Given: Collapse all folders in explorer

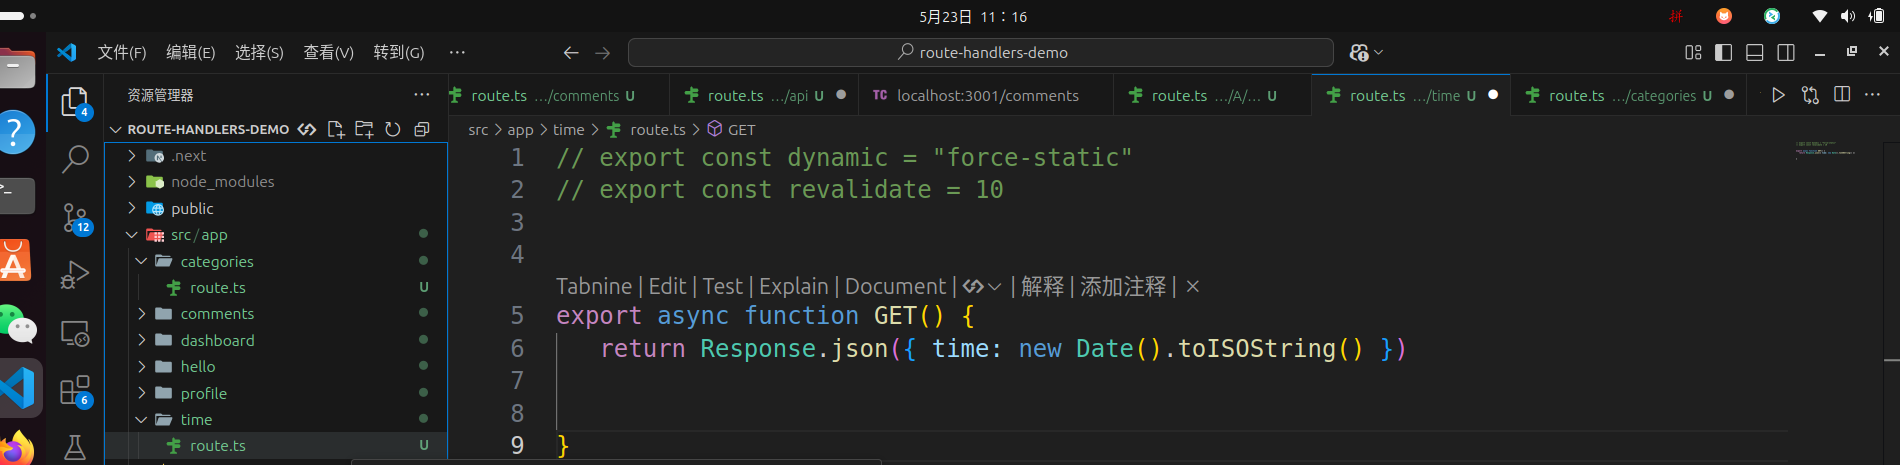Looking at the screenshot, I should [422, 129].
